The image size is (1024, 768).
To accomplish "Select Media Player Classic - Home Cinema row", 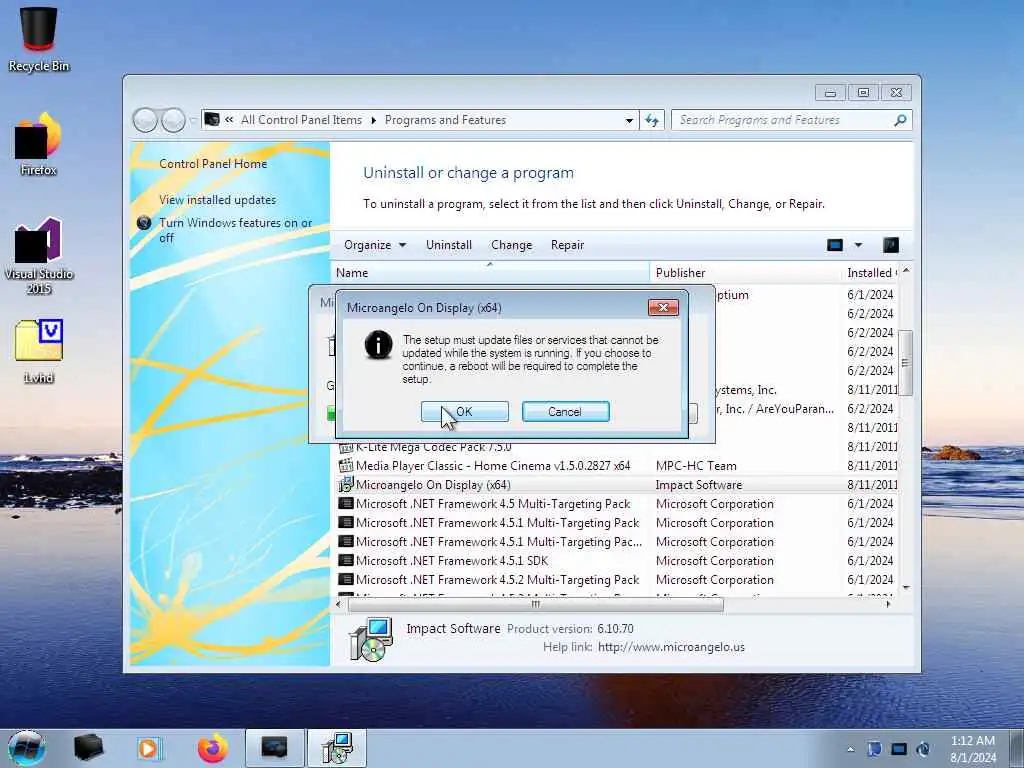I will [617, 466].
